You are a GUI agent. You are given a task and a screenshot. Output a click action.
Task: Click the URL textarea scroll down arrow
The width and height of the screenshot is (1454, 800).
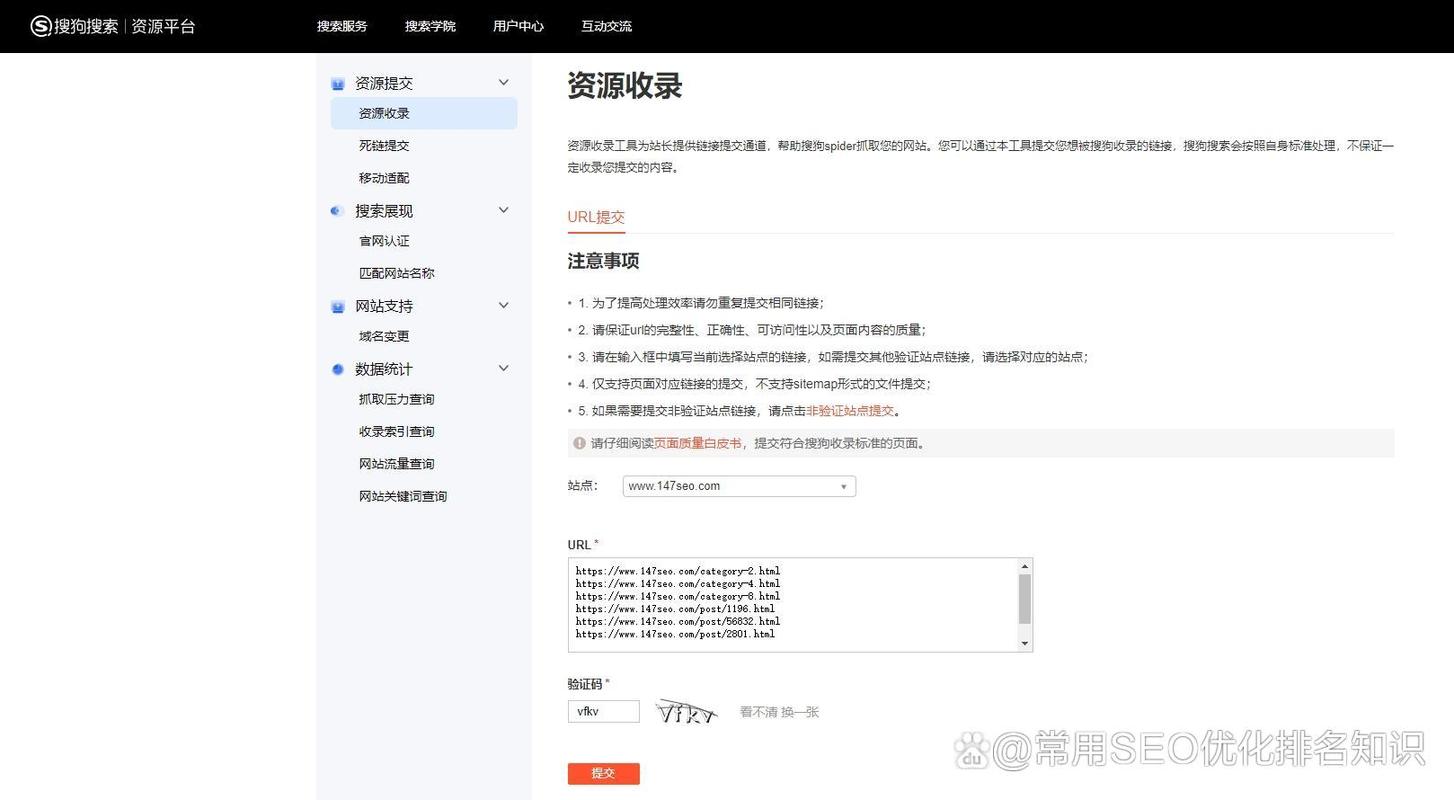(1024, 644)
